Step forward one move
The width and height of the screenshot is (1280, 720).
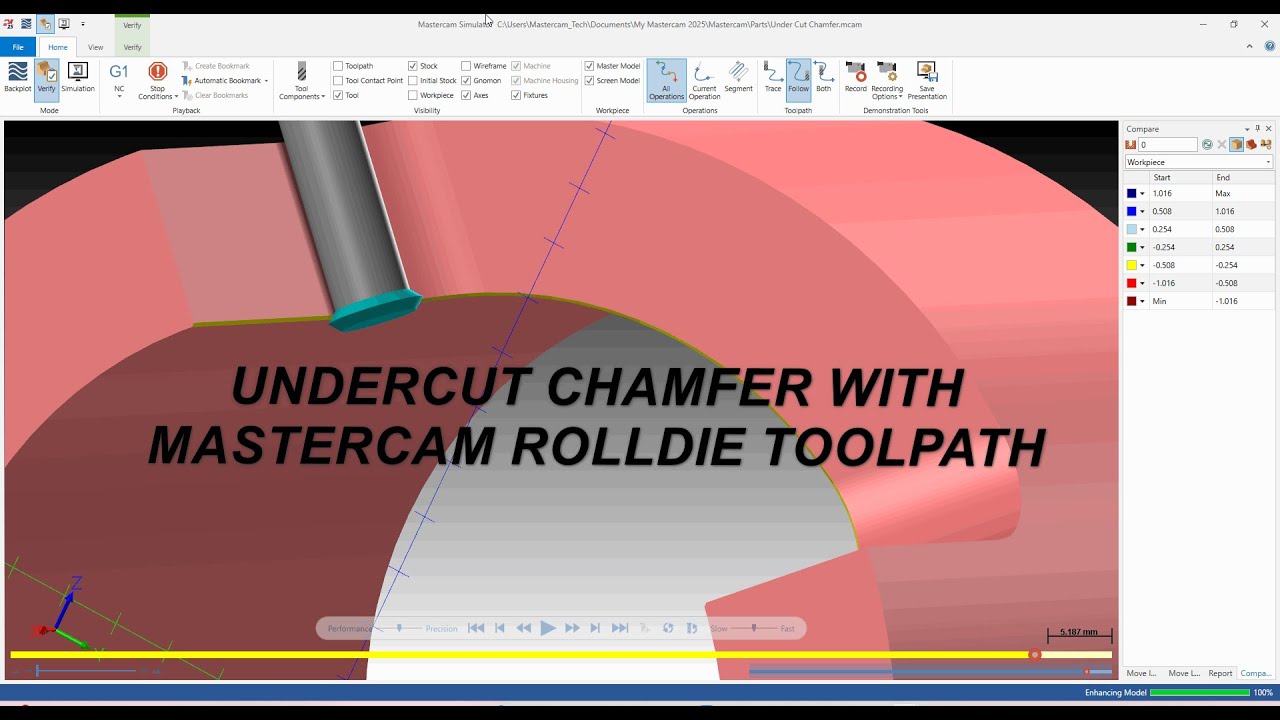(595, 628)
